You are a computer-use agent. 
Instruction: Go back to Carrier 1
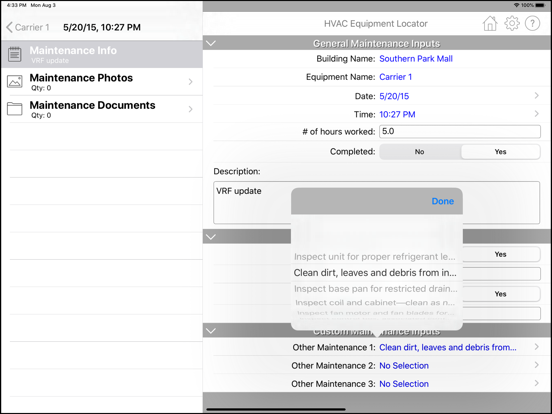point(28,27)
